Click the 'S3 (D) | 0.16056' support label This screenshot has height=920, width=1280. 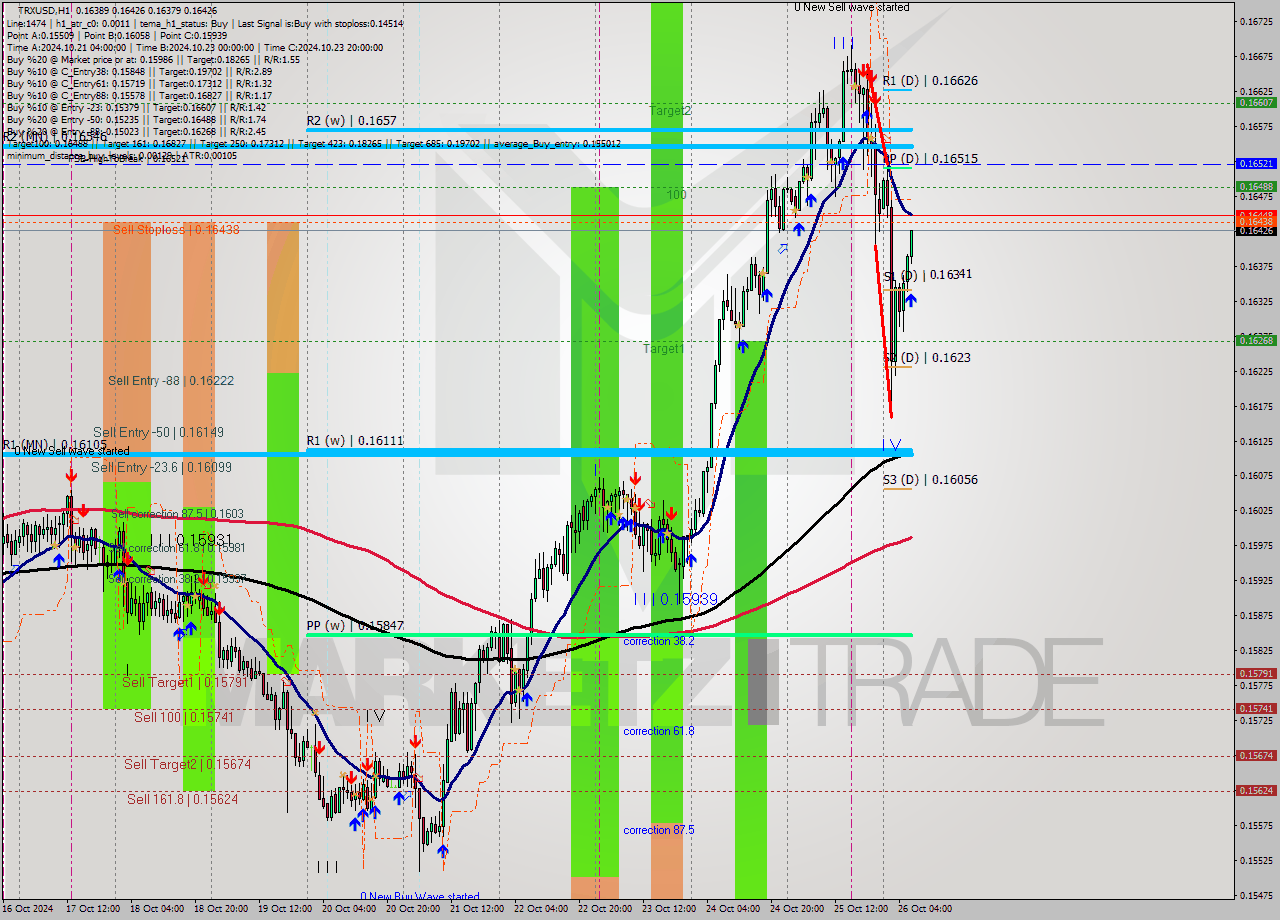(930, 479)
